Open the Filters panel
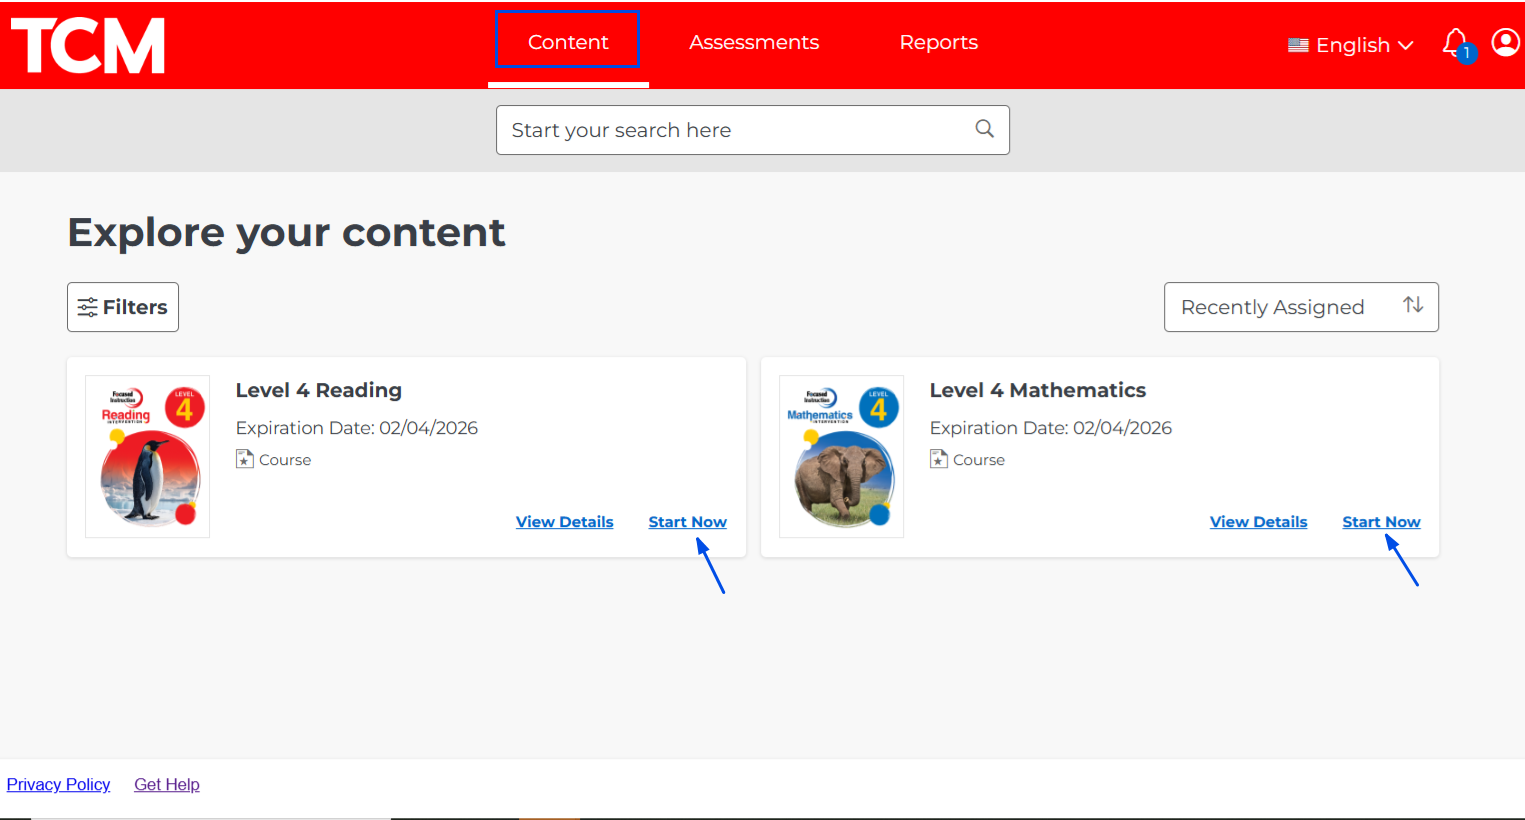The image size is (1525, 820). (x=123, y=307)
